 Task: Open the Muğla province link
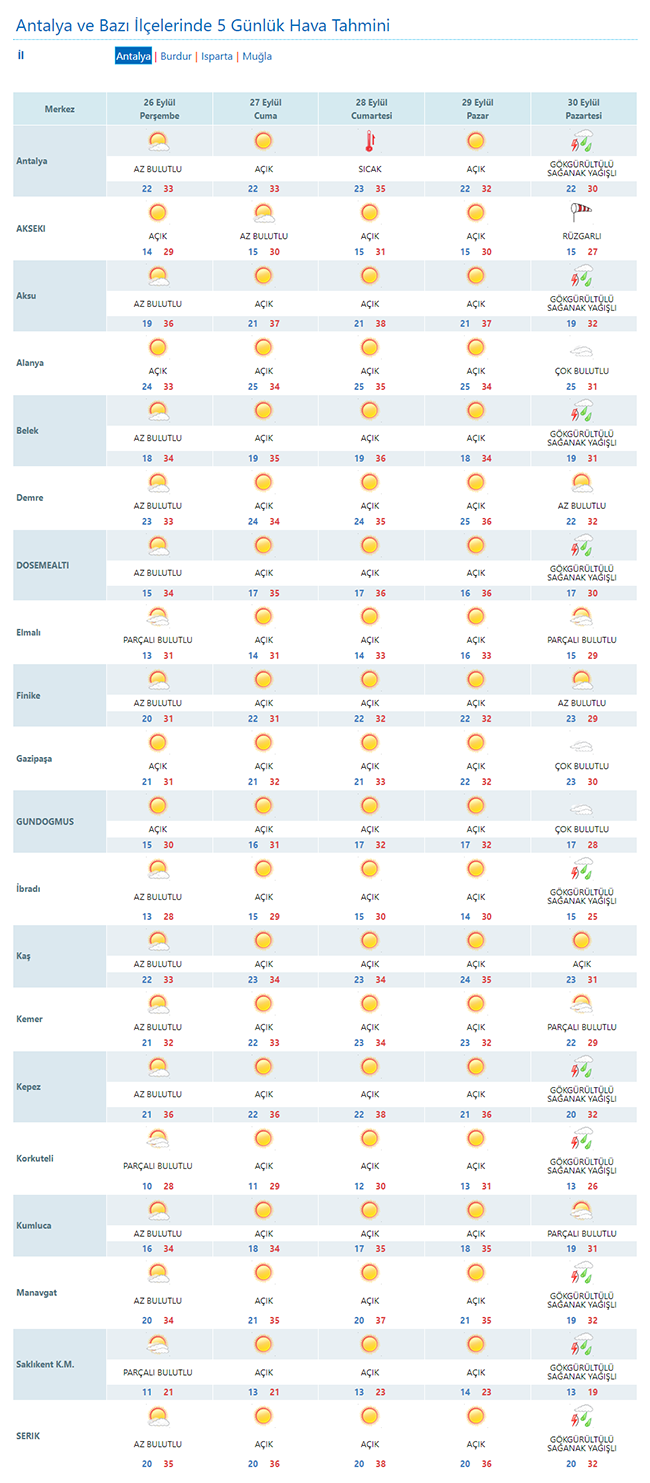click(x=257, y=56)
